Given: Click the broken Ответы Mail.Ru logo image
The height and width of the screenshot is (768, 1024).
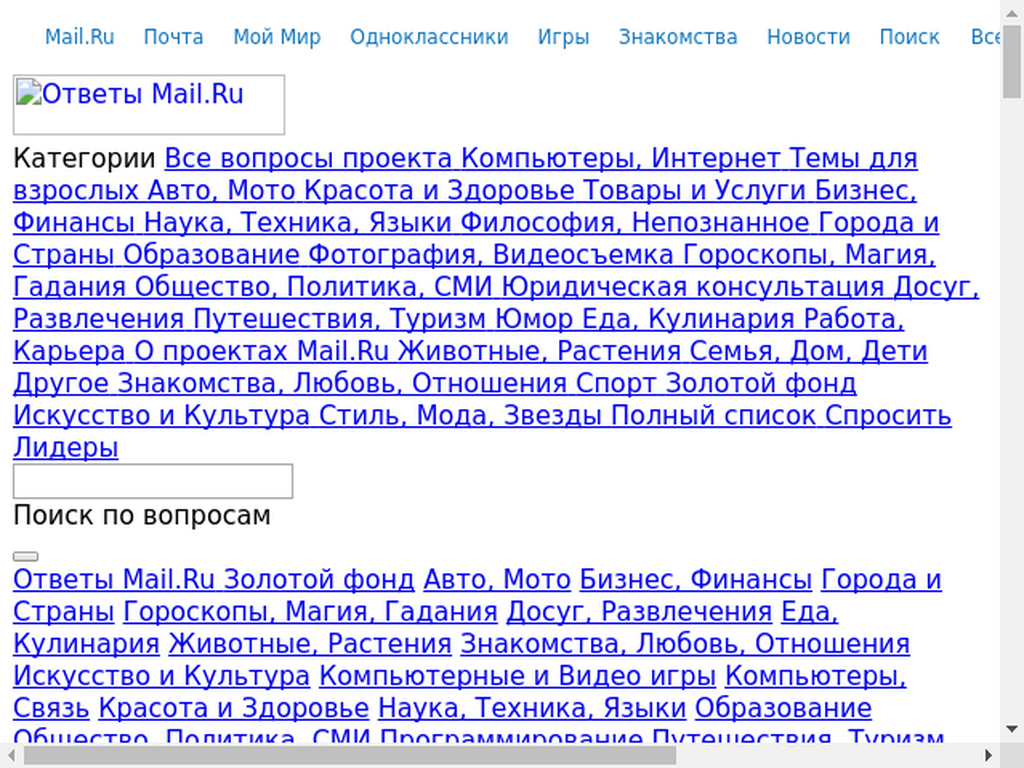Looking at the screenshot, I should (x=149, y=104).
